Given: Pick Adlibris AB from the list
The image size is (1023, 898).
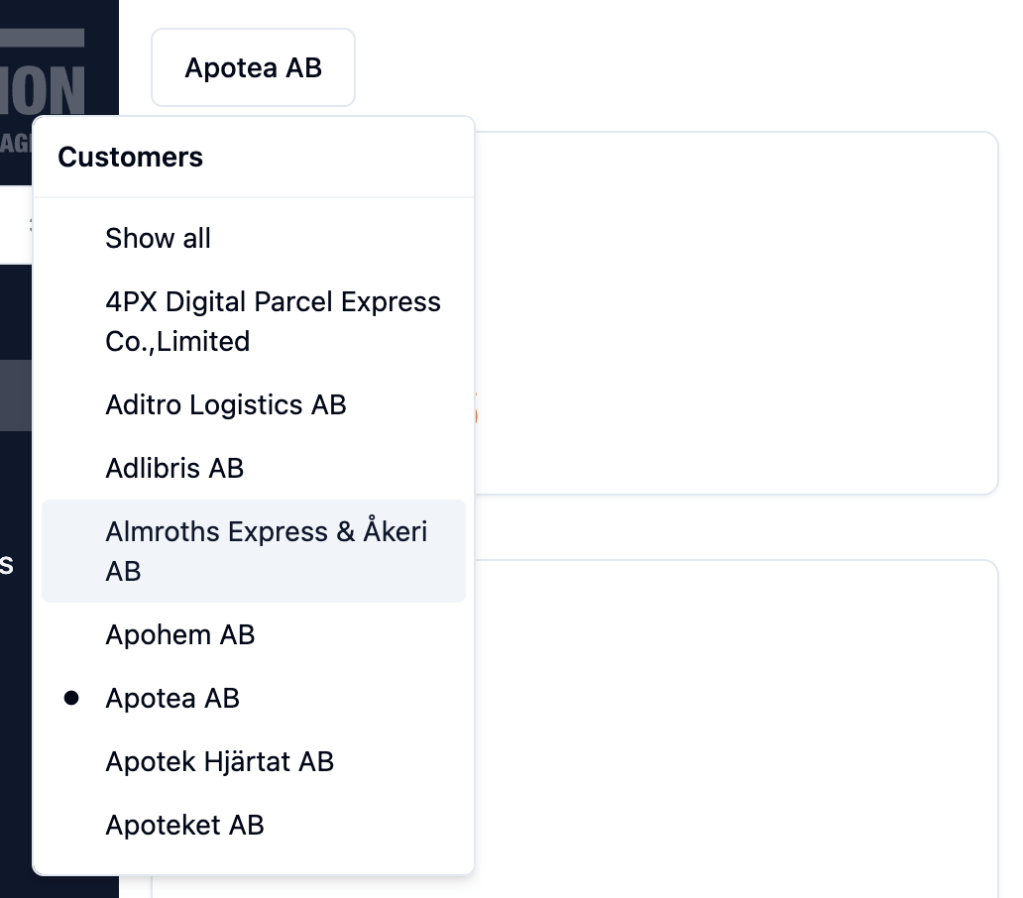Looking at the screenshot, I should [x=174, y=468].
